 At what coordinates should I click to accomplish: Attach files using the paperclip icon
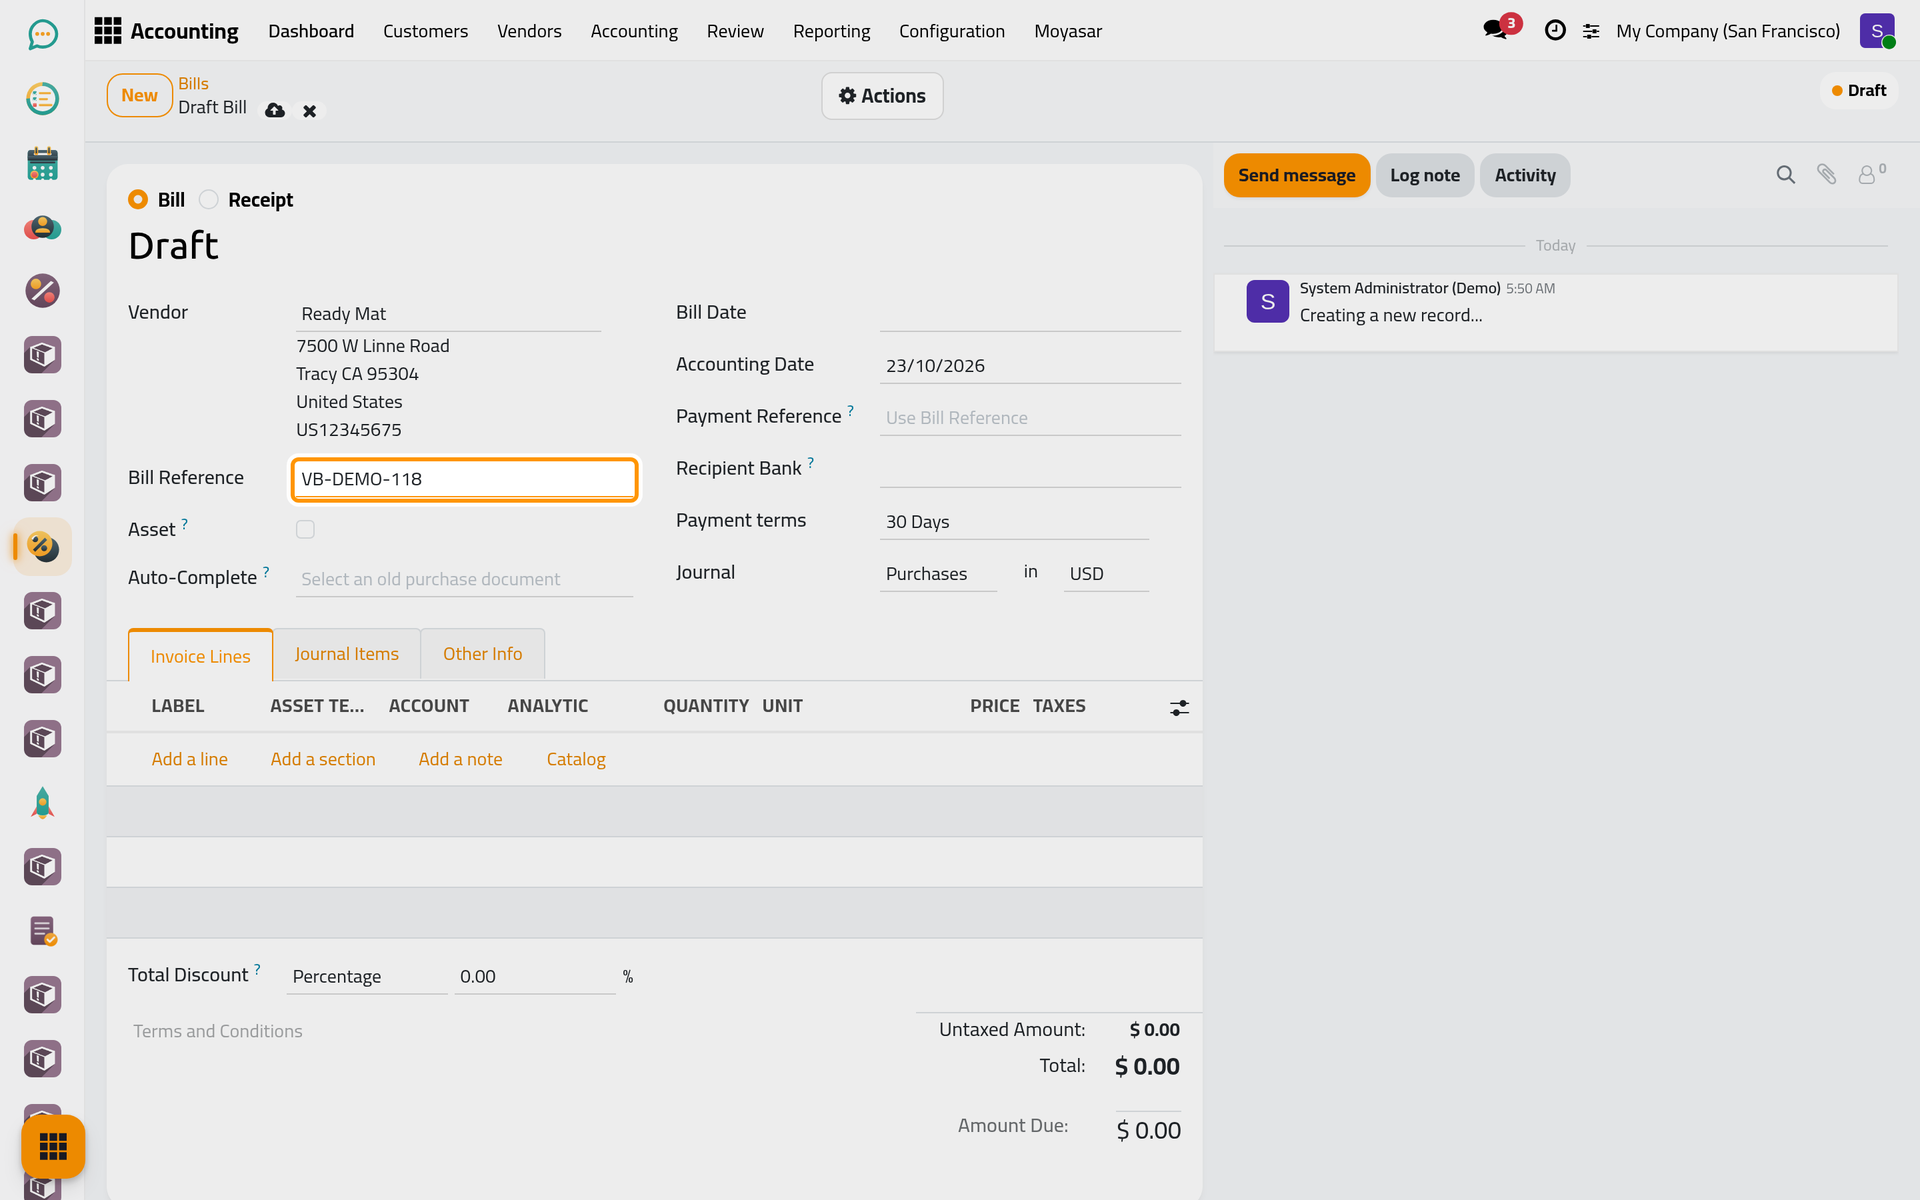click(1826, 175)
